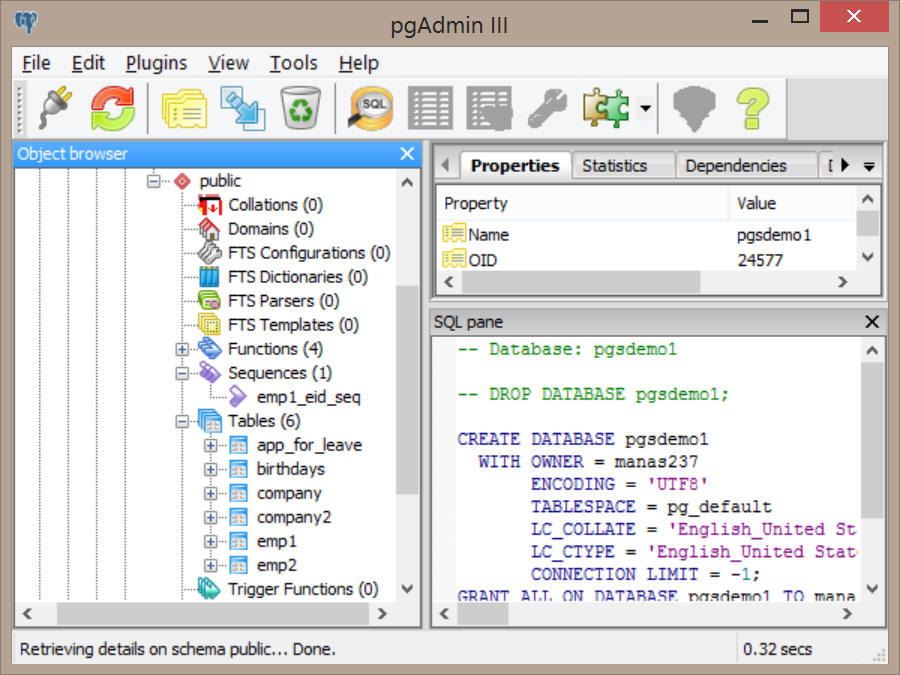Click the recycle bin drop object icon
The width and height of the screenshot is (900, 675).
tap(300, 107)
